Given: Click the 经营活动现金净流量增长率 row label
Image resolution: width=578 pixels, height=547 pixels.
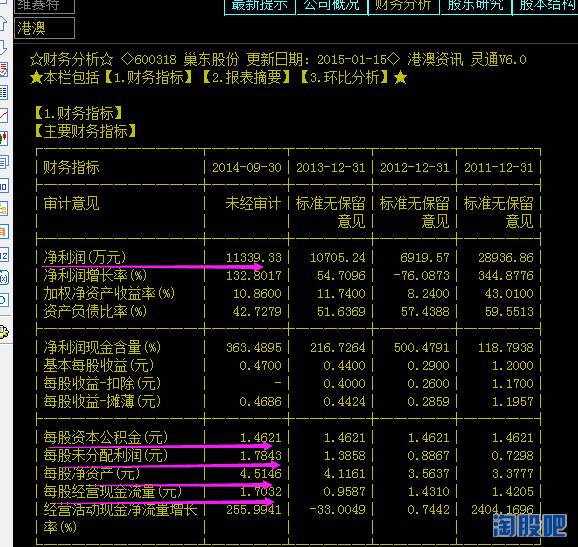Looking at the screenshot, I should 120,519.
